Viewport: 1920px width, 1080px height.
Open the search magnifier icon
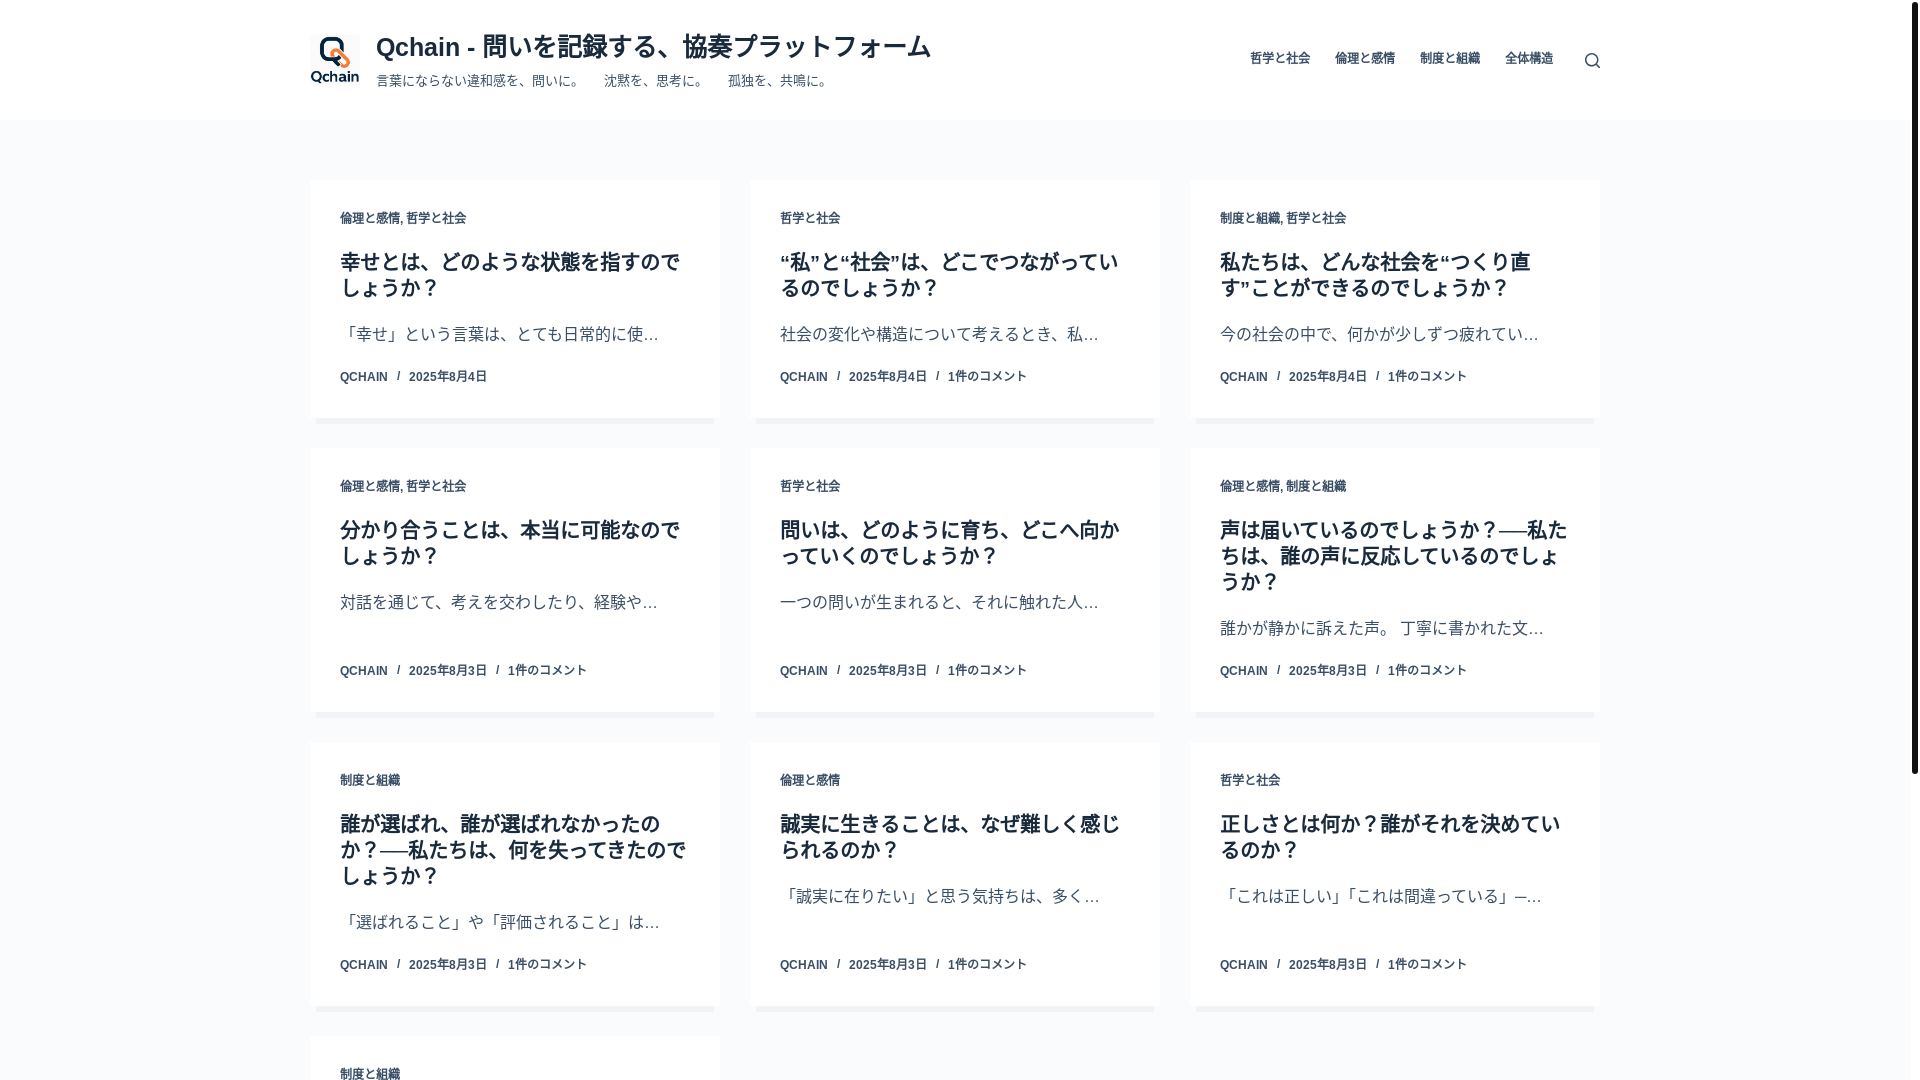coord(1592,61)
